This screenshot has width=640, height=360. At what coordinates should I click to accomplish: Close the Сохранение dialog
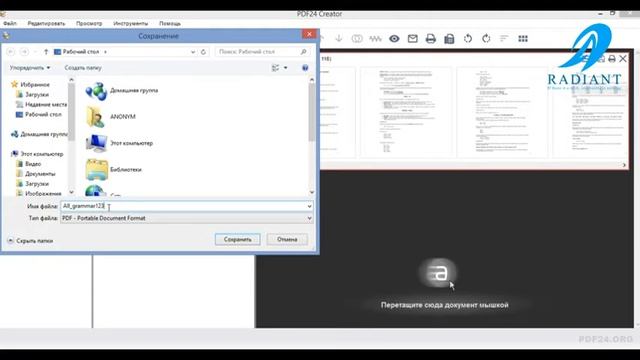(x=309, y=34)
